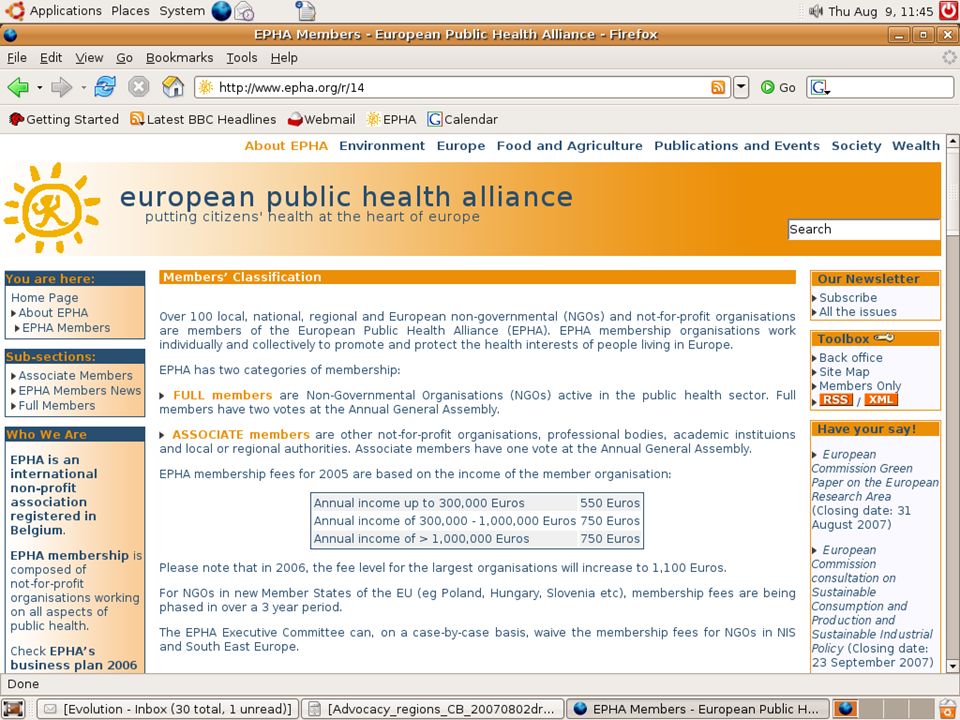Go to Publications and Events section

point(737,146)
